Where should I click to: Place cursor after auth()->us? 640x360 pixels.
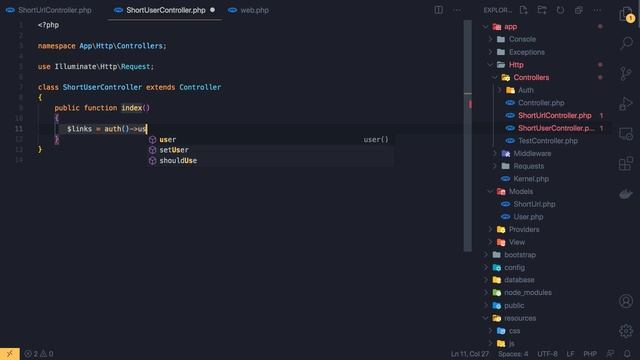[146, 129]
